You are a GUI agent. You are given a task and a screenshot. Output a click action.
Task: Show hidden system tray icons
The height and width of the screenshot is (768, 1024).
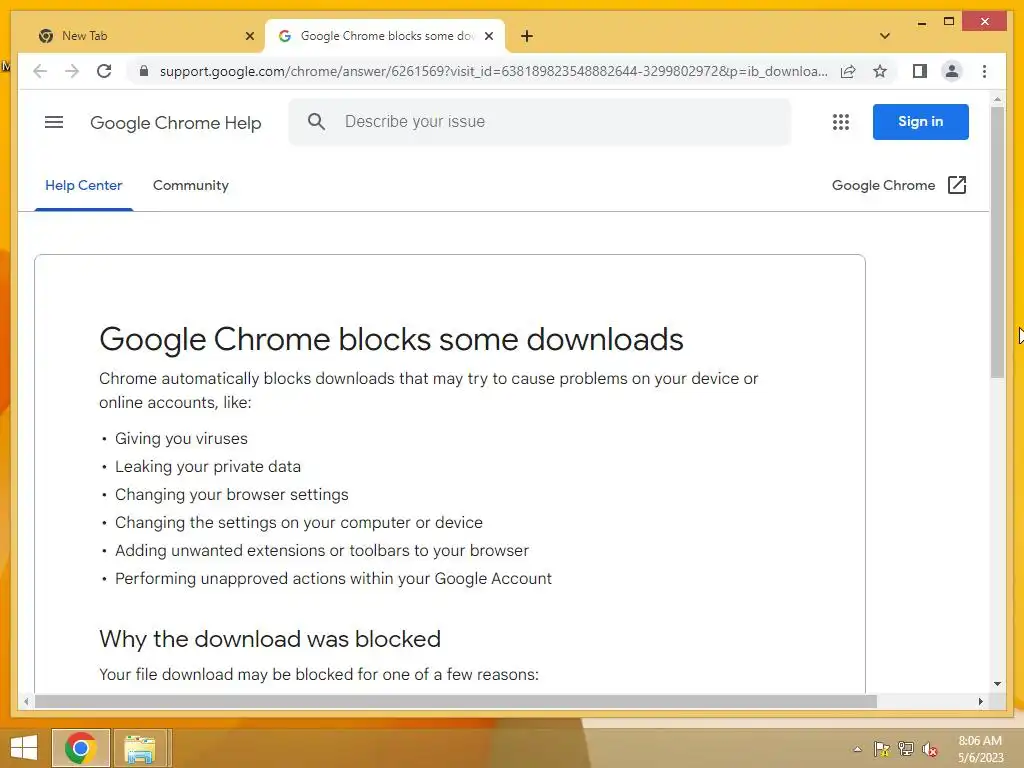click(x=857, y=749)
